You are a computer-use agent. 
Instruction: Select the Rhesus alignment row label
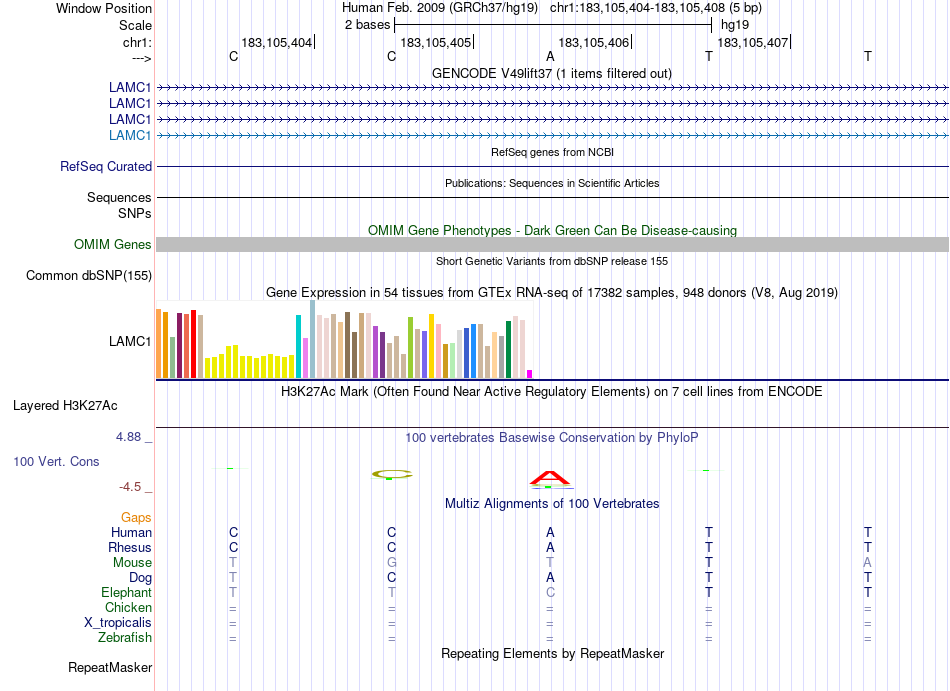tap(130, 547)
